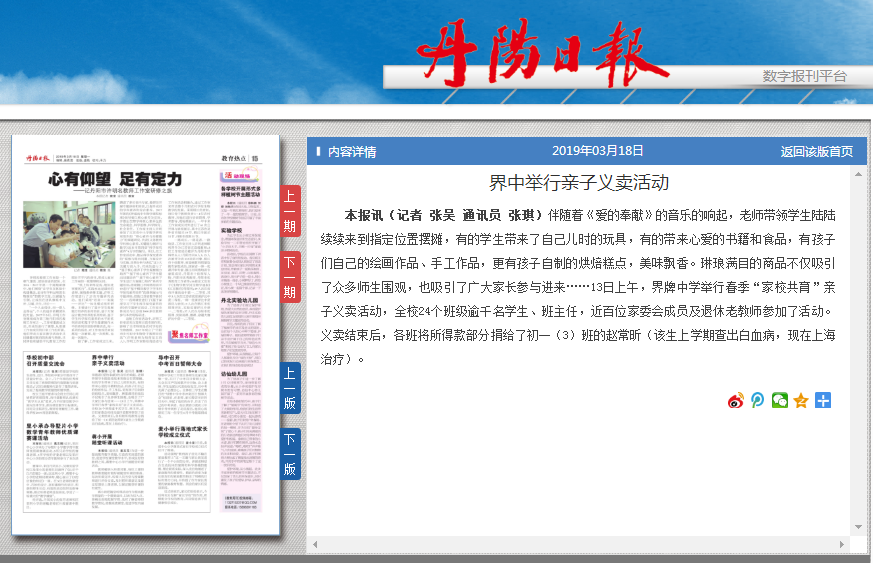Click the date 2019年03月18日
Screen dimensions: 873x563
tap(597, 151)
